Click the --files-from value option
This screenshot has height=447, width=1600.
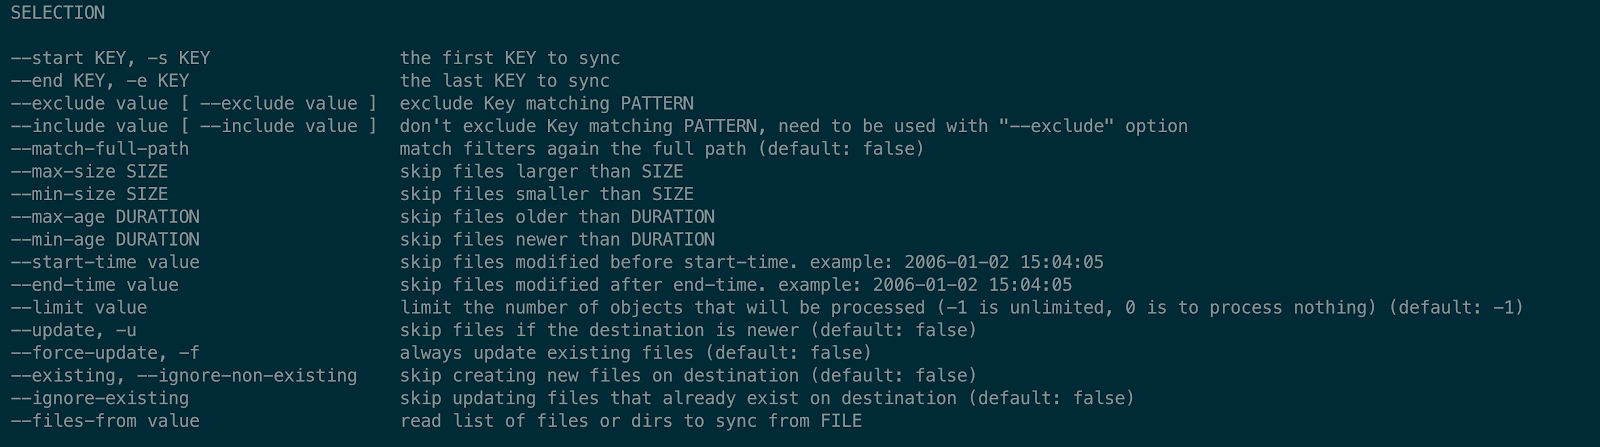(x=105, y=421)
